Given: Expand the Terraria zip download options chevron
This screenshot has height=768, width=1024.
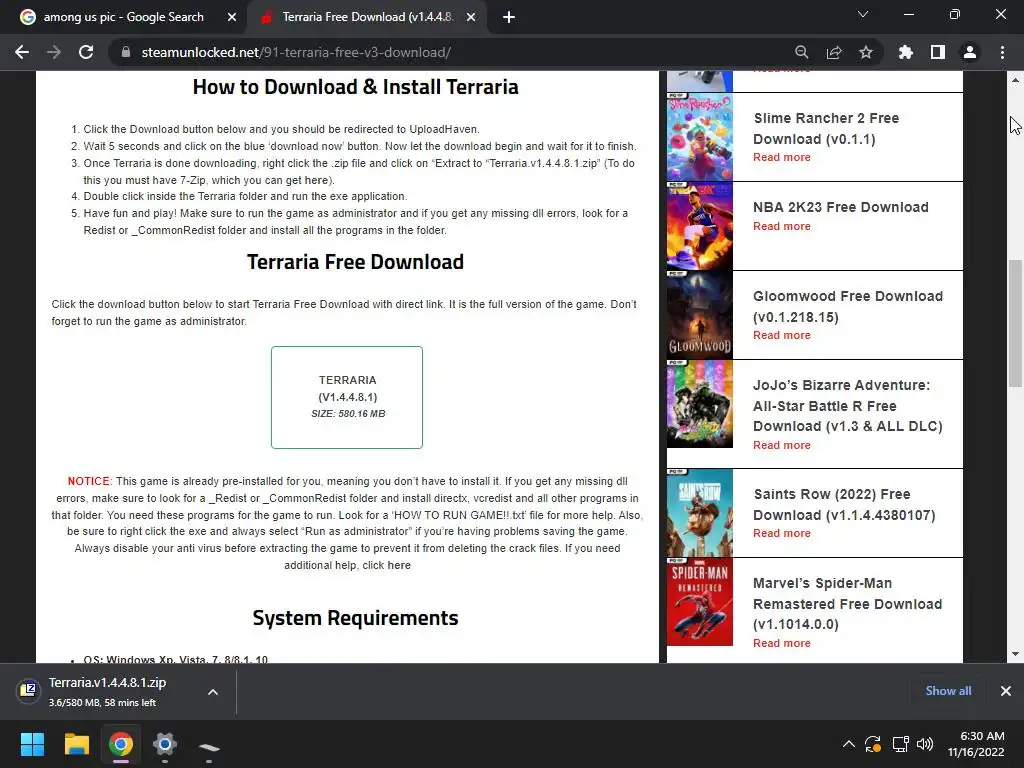Looking at the screenshot, I should pyautogui.click(x=213, y=692).
